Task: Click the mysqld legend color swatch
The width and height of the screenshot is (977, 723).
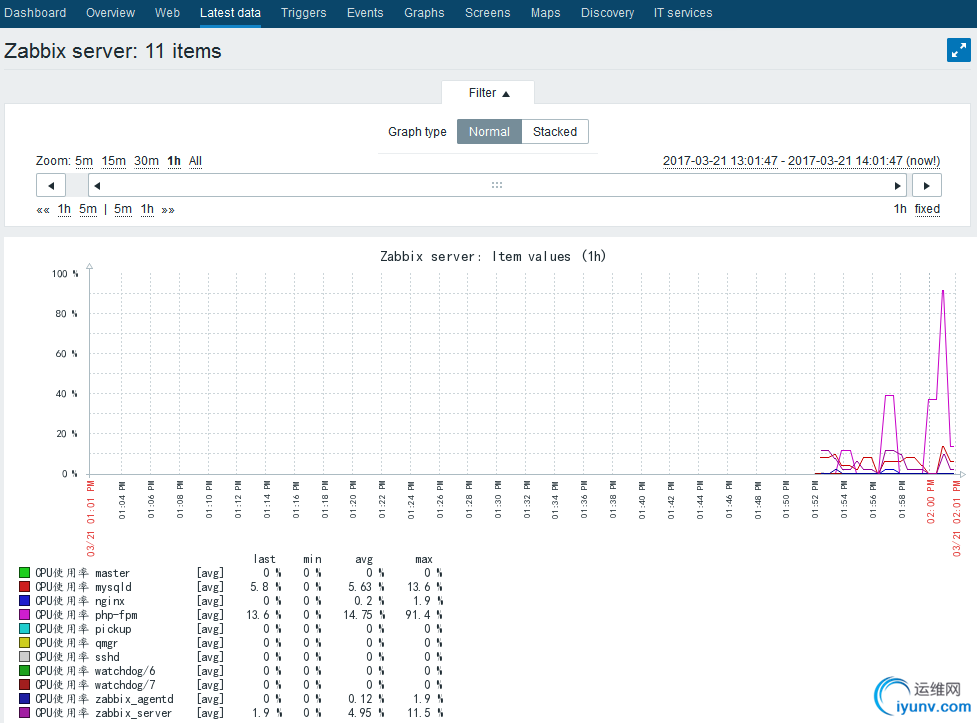Action: click(24, 587)
